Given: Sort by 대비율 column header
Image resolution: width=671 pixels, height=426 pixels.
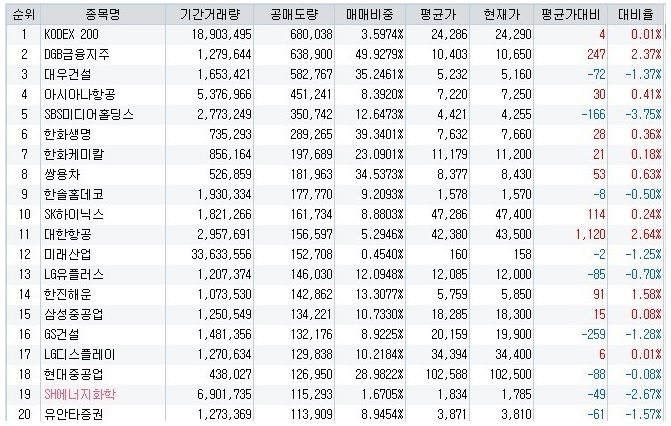Looking at the screenshot, I should 636,15.
